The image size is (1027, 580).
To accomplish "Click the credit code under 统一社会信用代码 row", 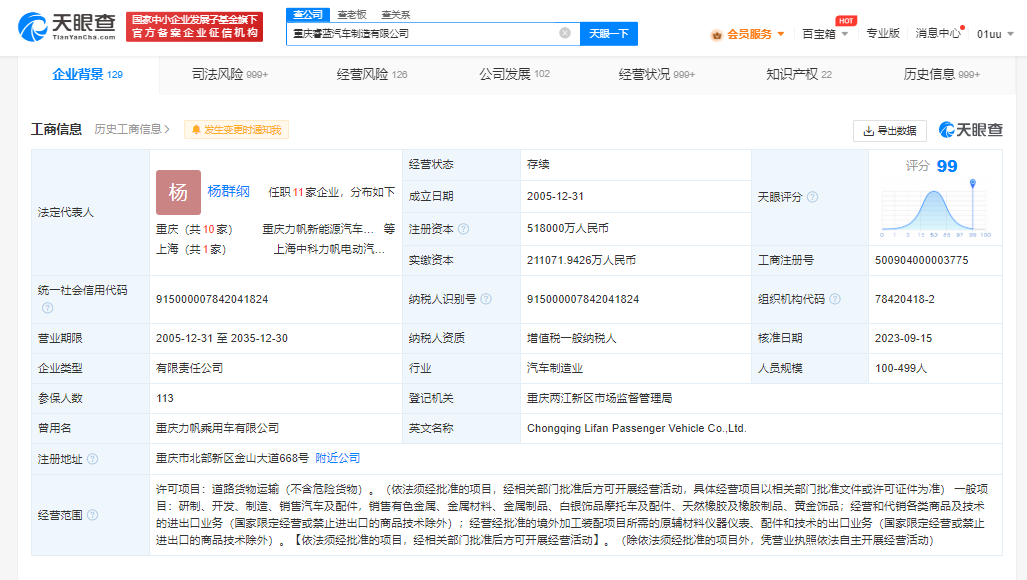I will click(212, 299).
